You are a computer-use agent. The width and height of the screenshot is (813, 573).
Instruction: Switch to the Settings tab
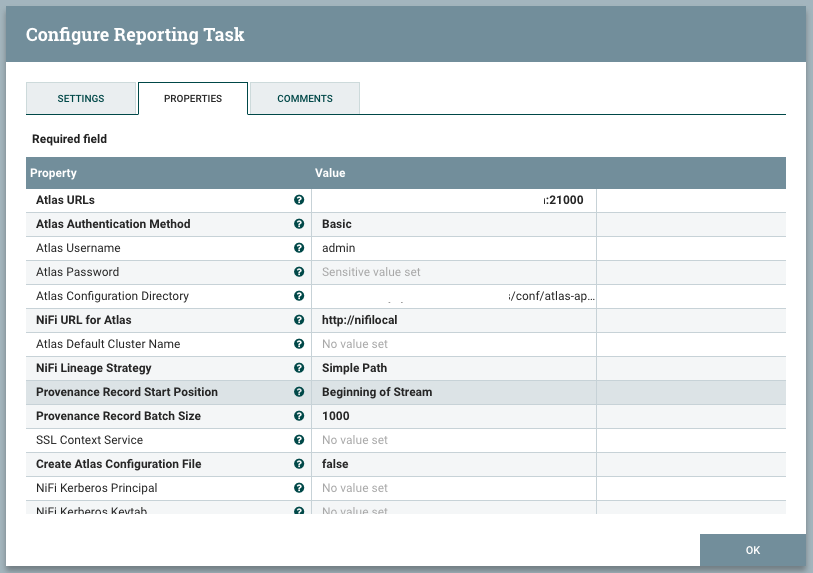81,99
